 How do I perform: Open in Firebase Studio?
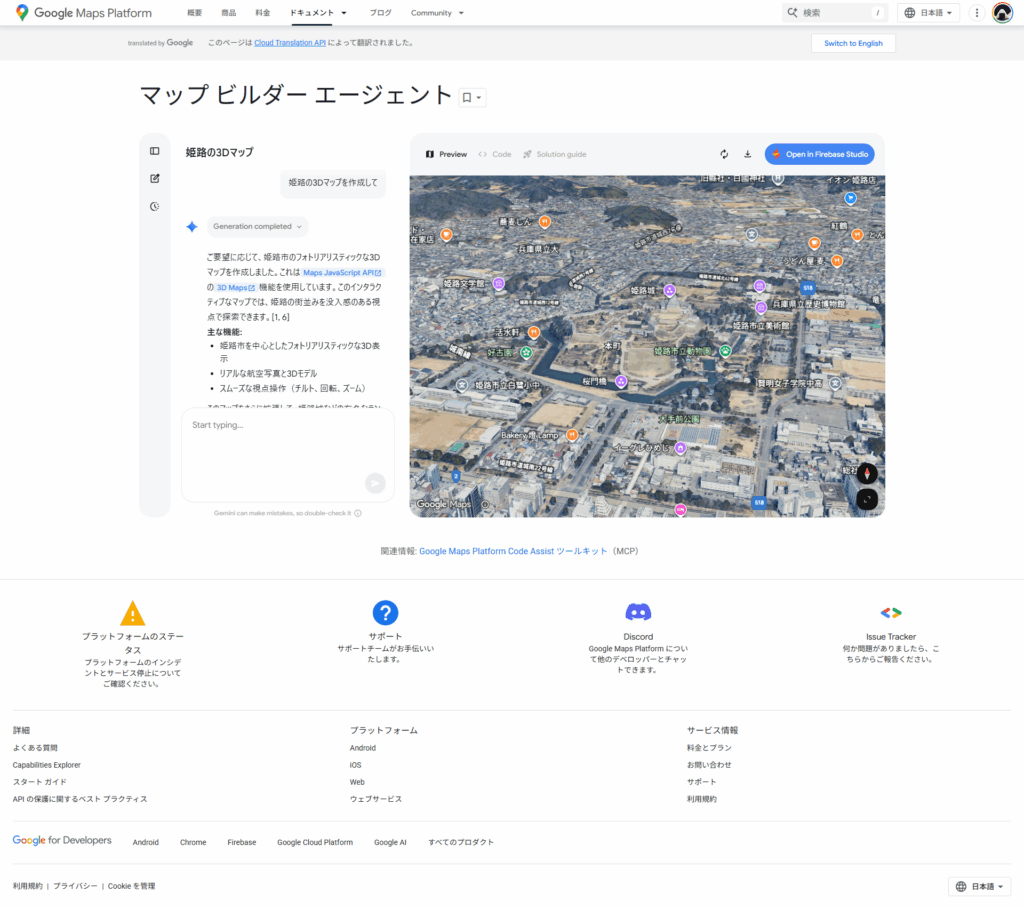(x=819, y=154)
